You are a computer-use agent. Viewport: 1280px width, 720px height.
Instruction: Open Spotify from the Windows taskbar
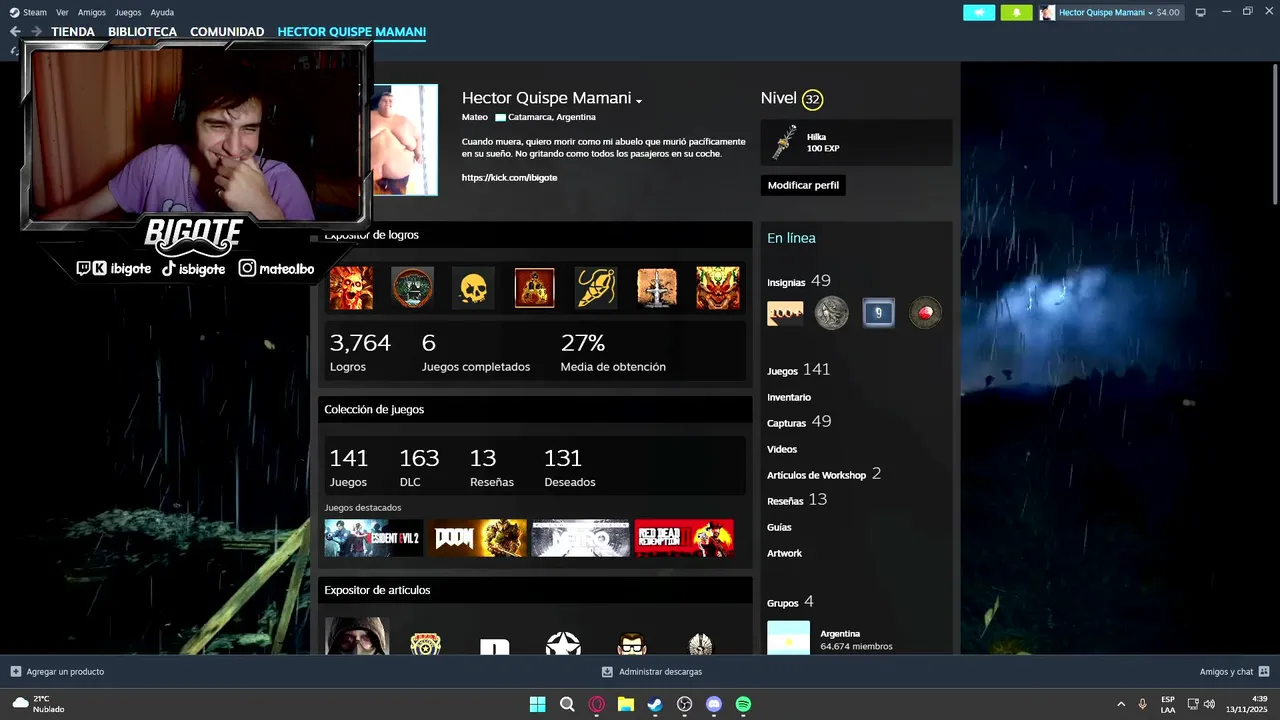743,704
